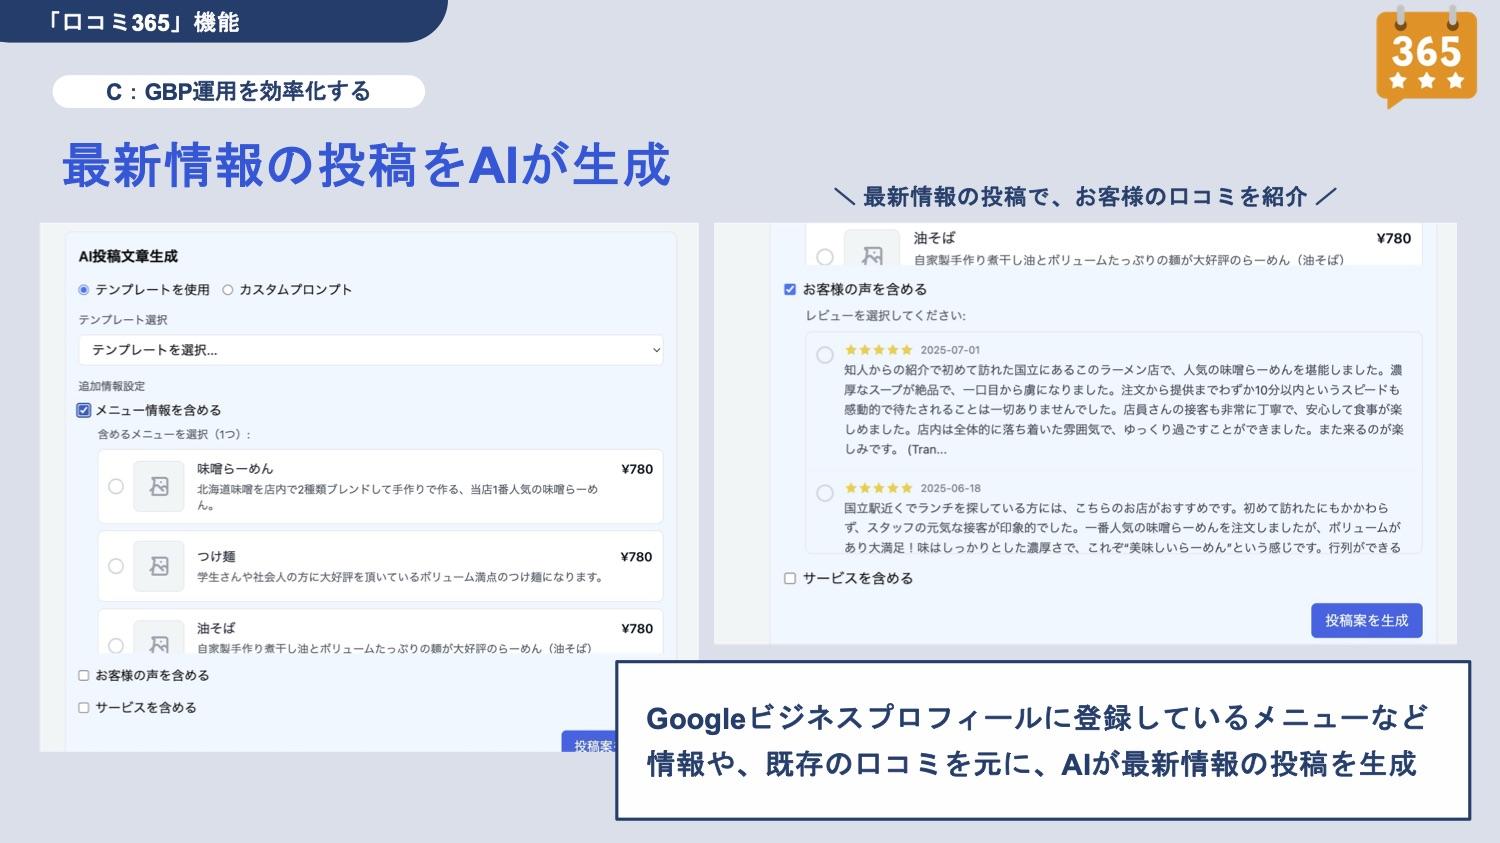This screenshot has height=843, width=1500.
Task: Click the 365 calendar logo icon
Action: point(1426,55)
